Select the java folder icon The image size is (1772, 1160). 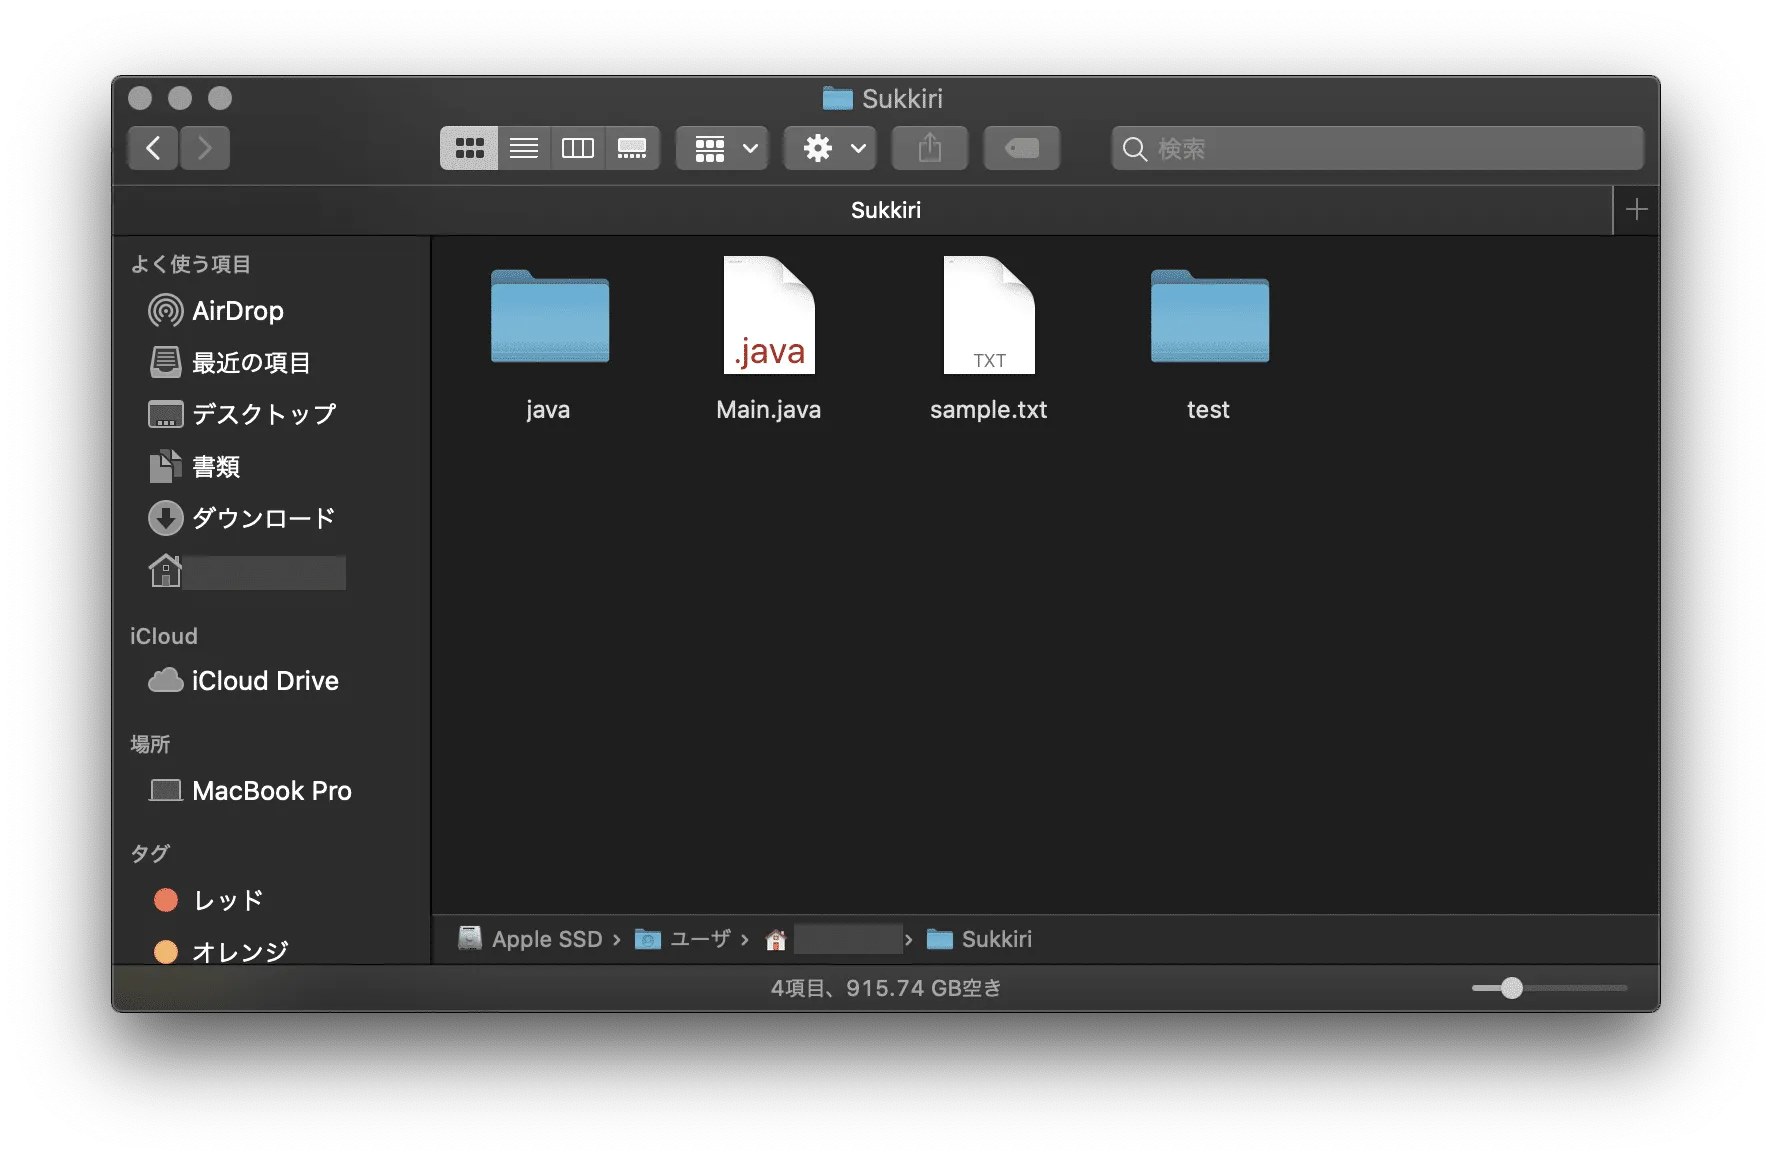tap(549, 316)
